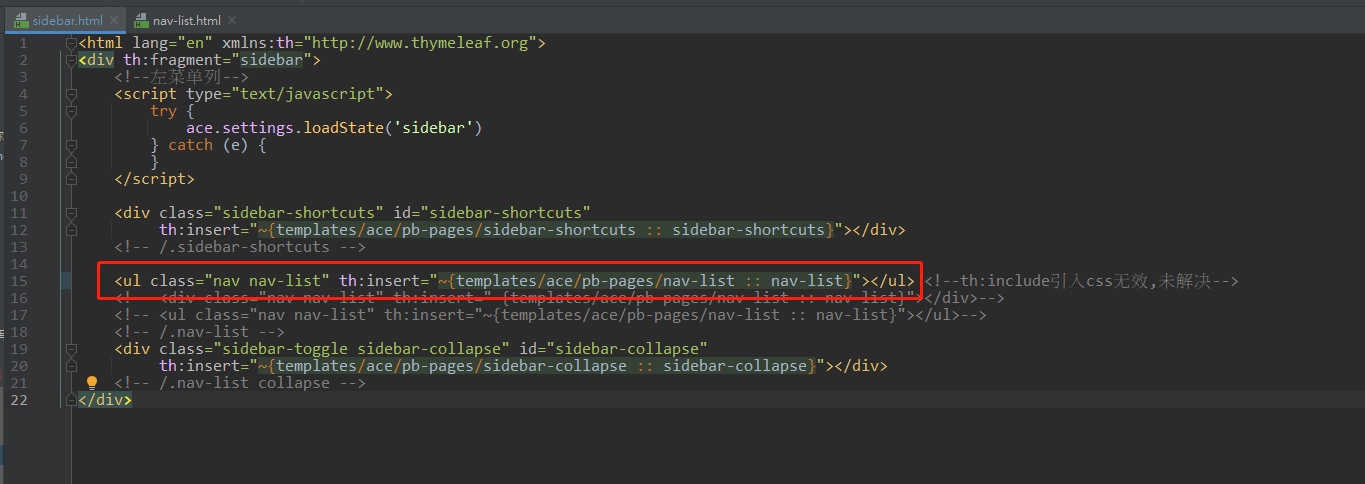Close the nav-list.html tab

point(230,21)
